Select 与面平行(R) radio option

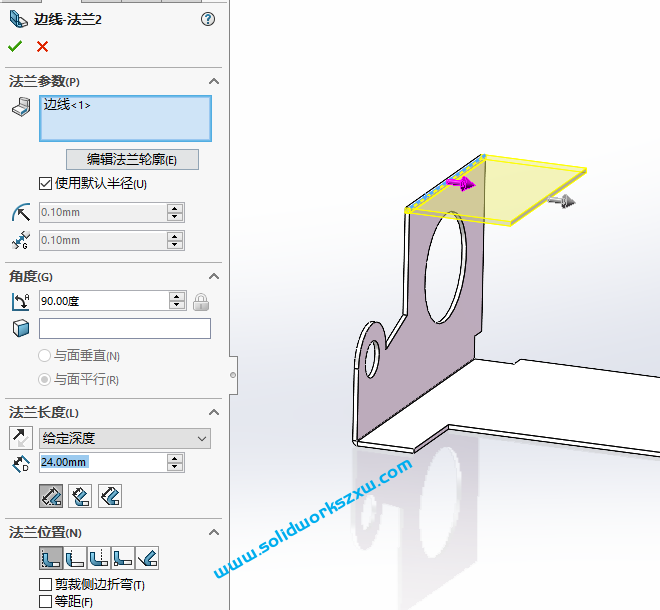tap(44, 380)
